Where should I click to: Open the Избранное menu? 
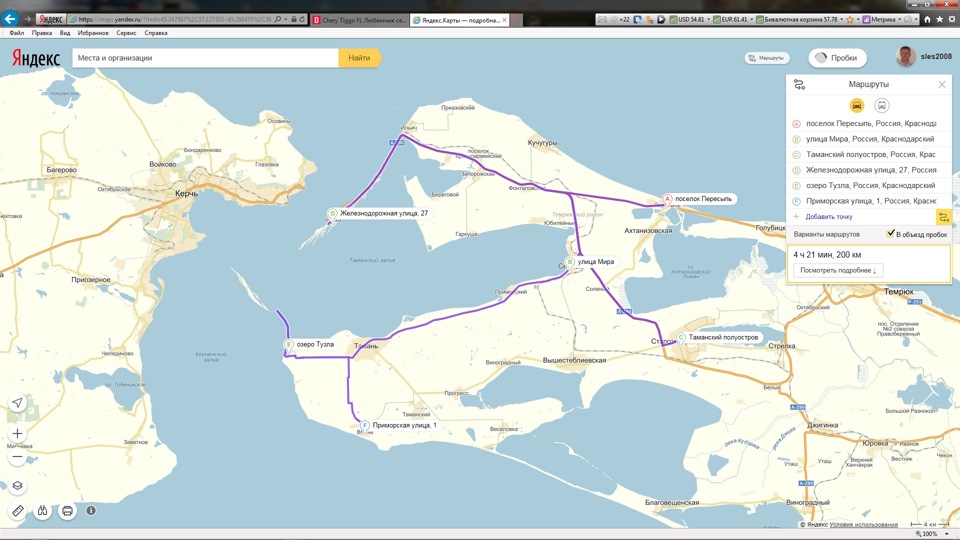(x=93, y=33)
